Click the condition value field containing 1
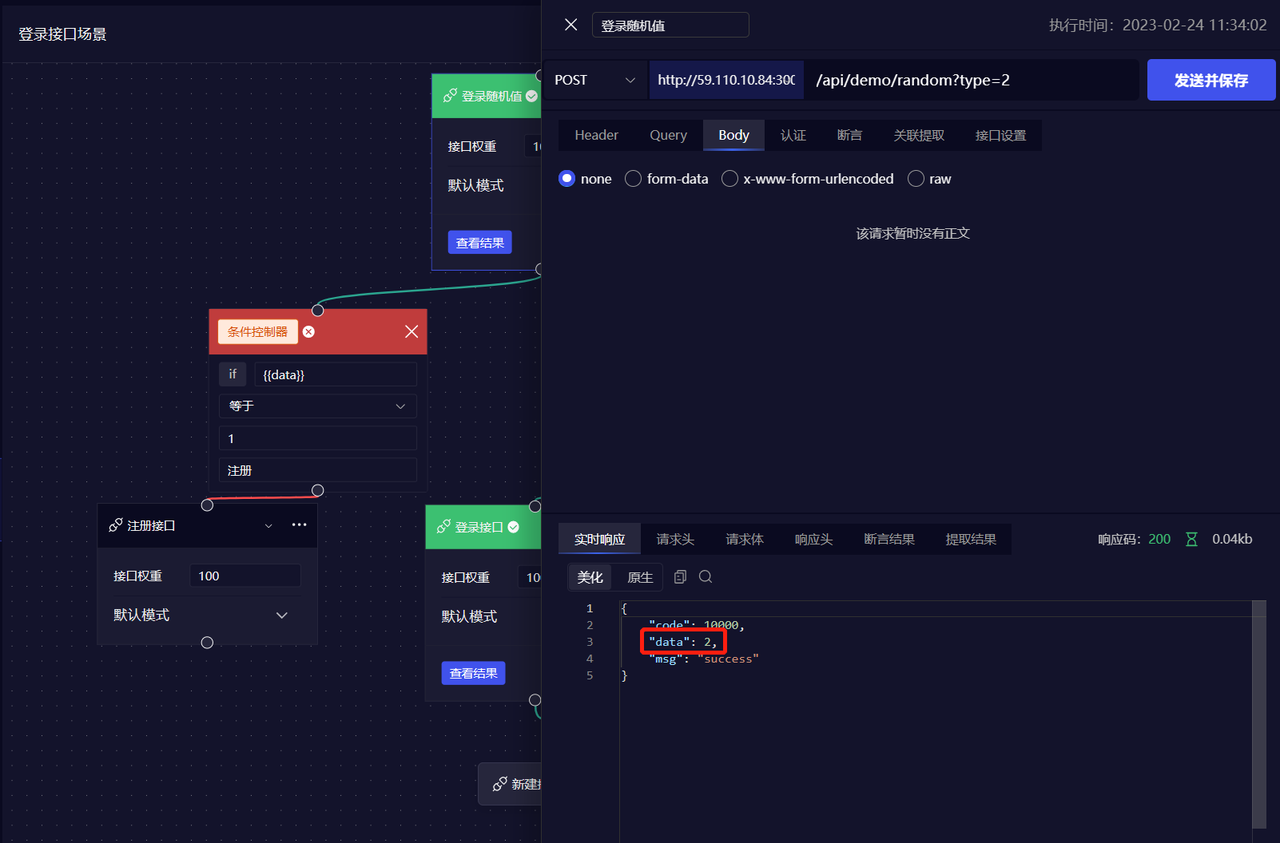 (x=318, y=438)
